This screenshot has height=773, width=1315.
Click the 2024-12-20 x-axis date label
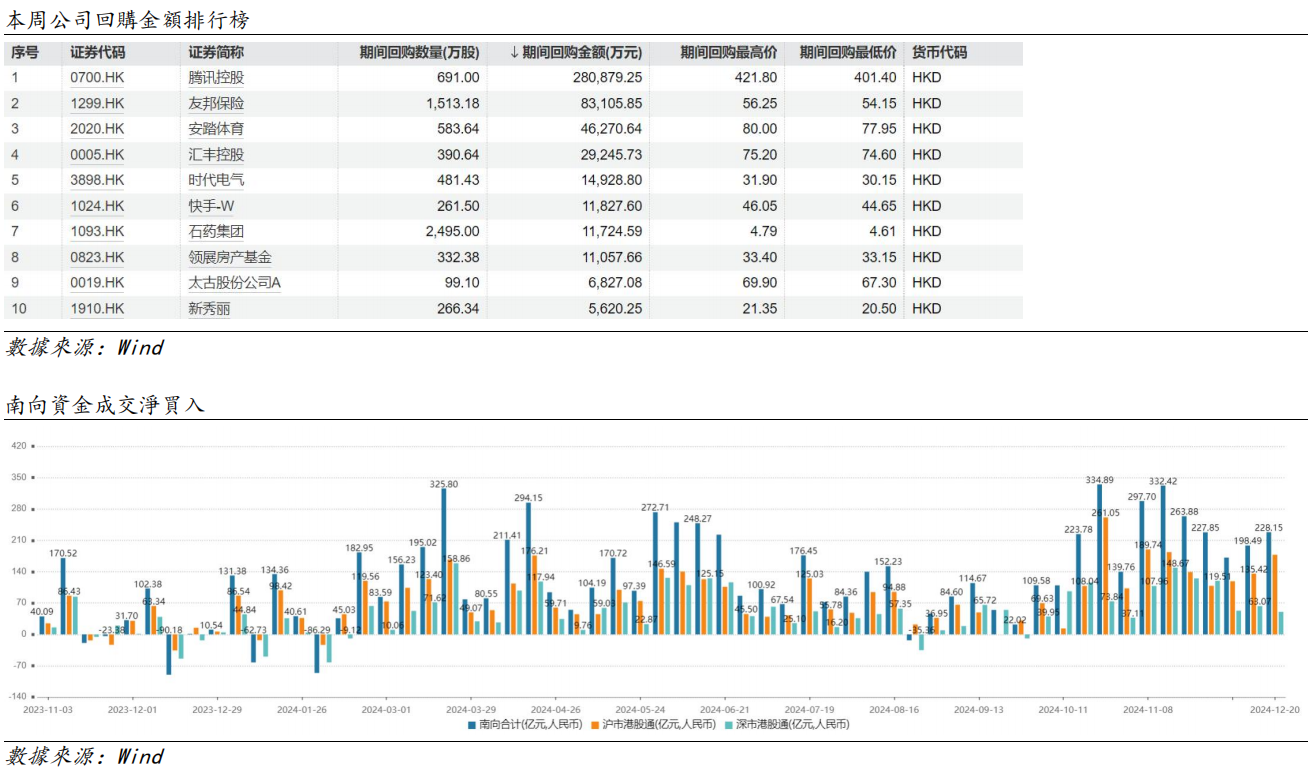click(x=1276, y=709)
